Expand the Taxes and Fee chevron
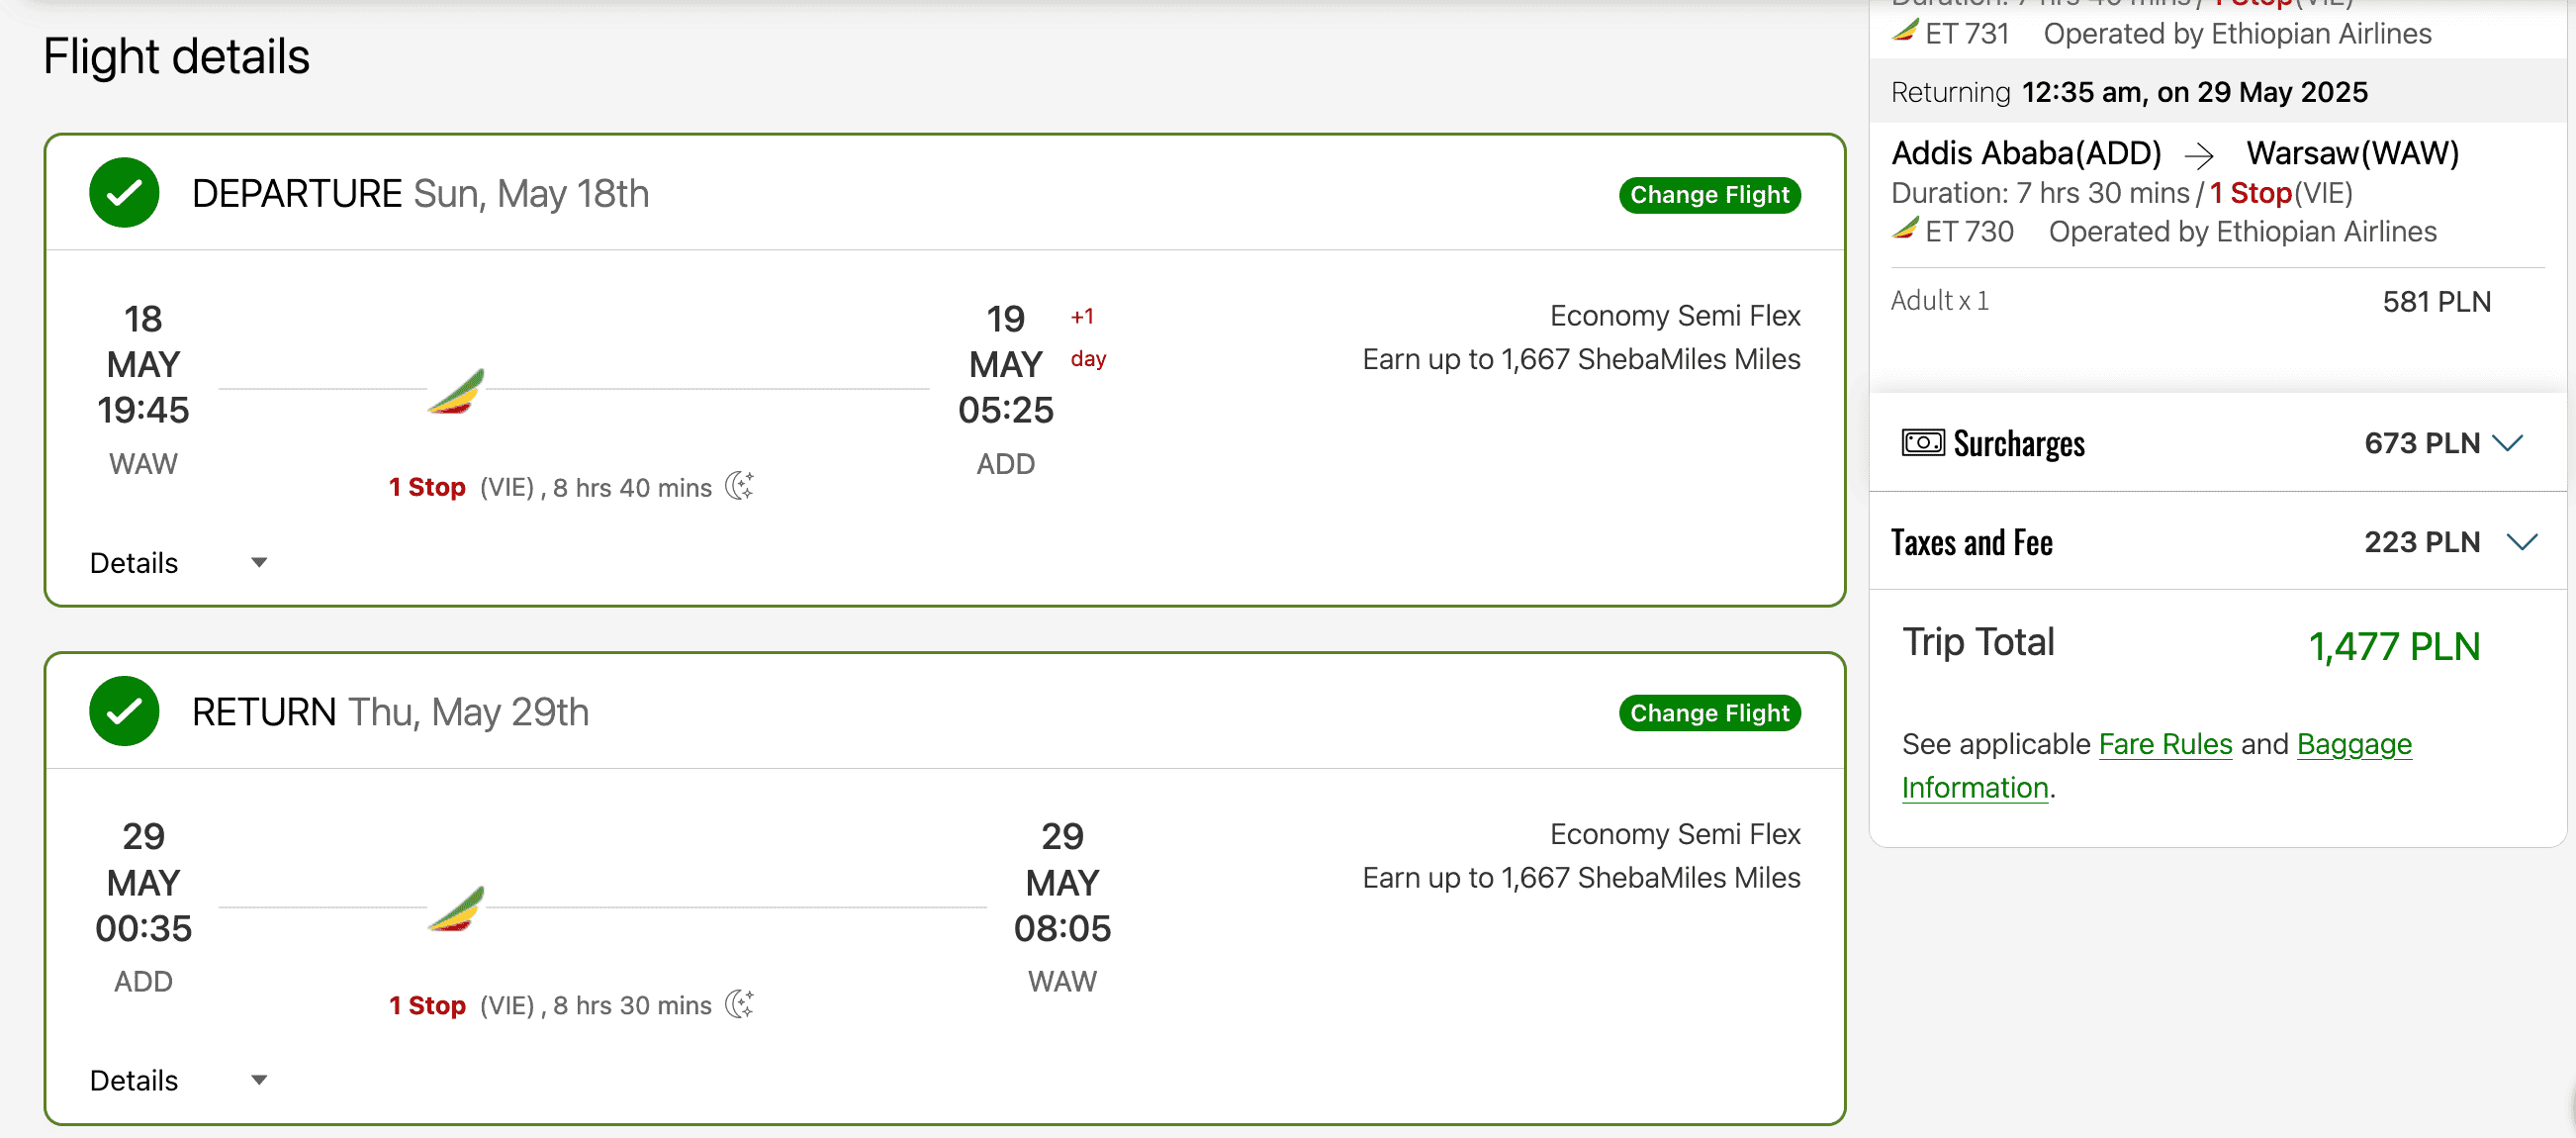 [x=2522, y=542]
